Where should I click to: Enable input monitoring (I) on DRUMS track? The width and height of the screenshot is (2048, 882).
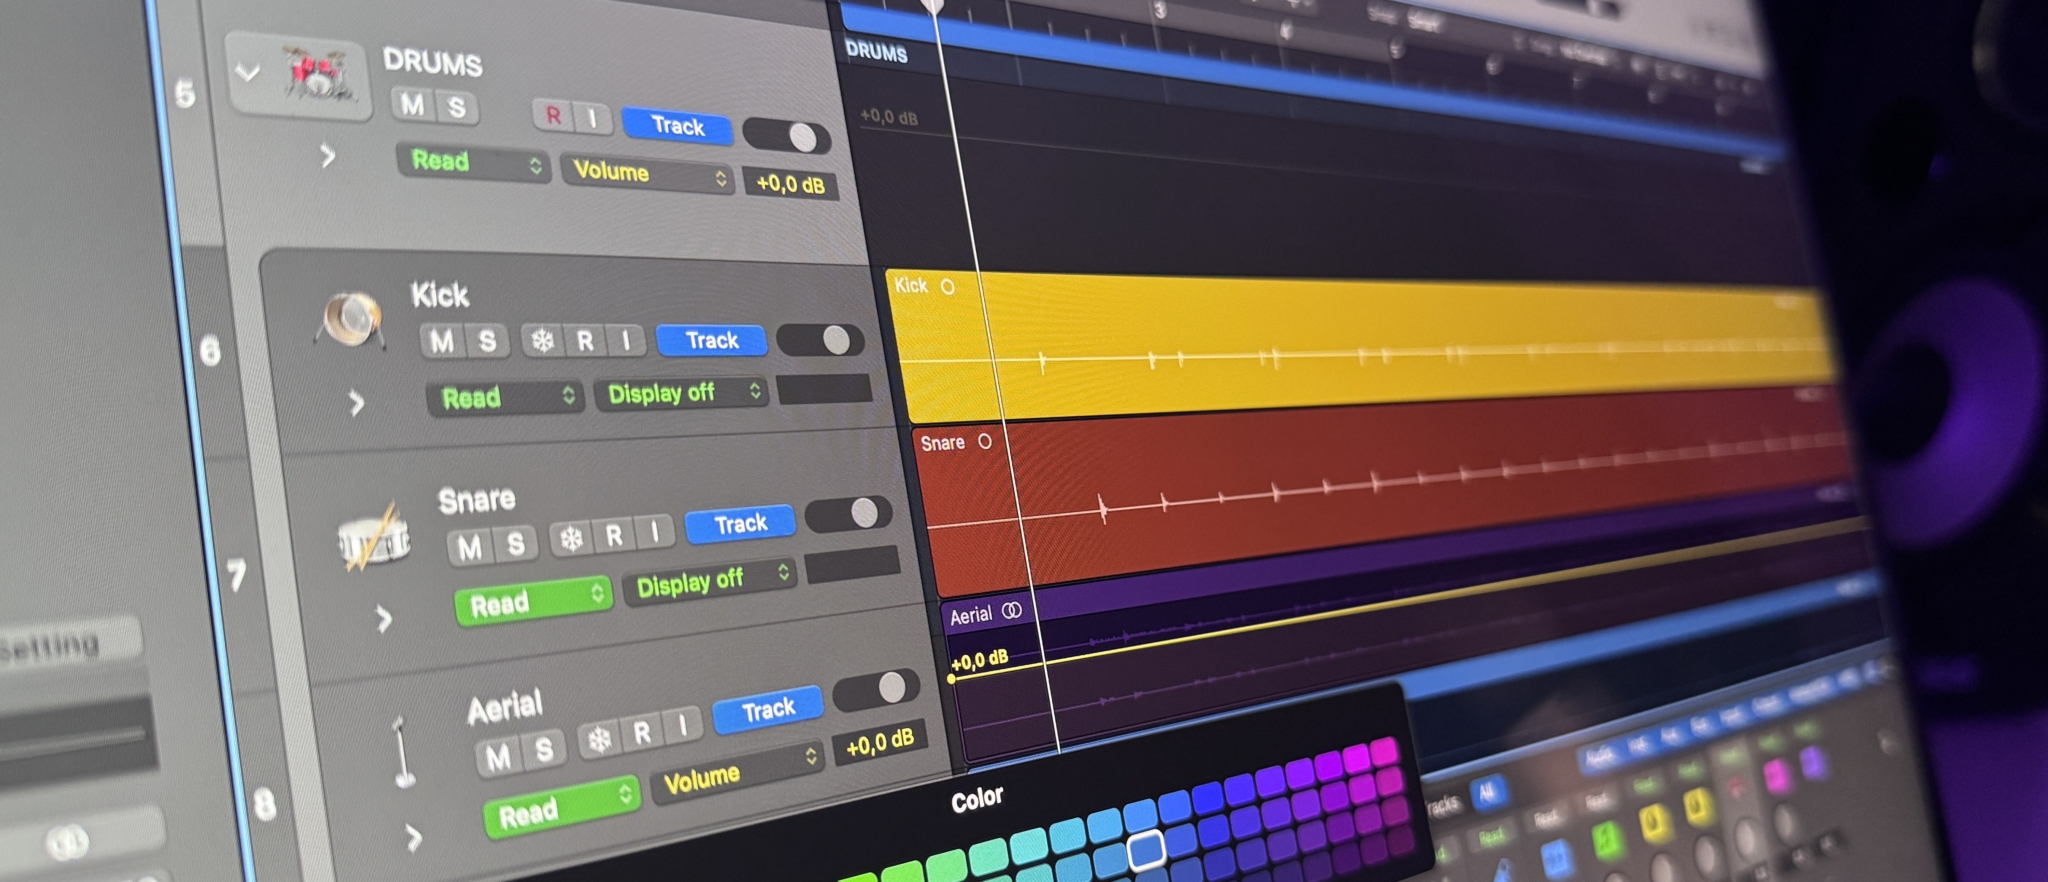point(592,118)
